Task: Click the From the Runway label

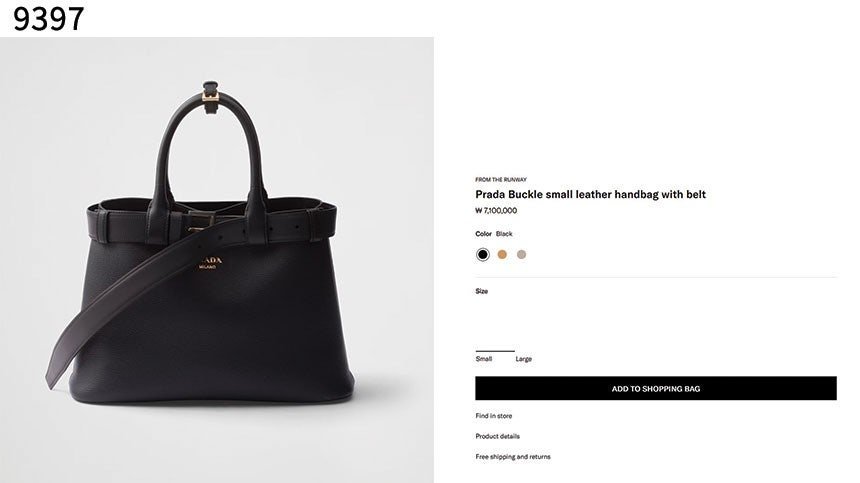Action: (501, 179)
